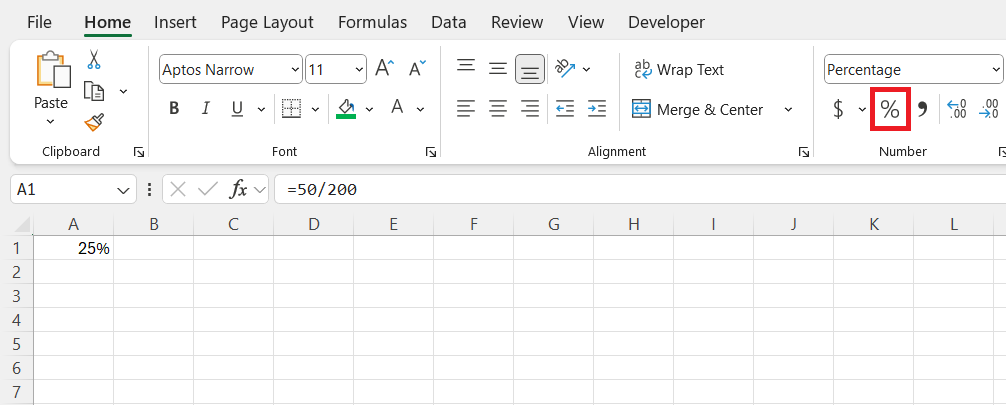Toggle Underline formatting
This screenshot has height=405, width=1006.
[x=237, y=108]
